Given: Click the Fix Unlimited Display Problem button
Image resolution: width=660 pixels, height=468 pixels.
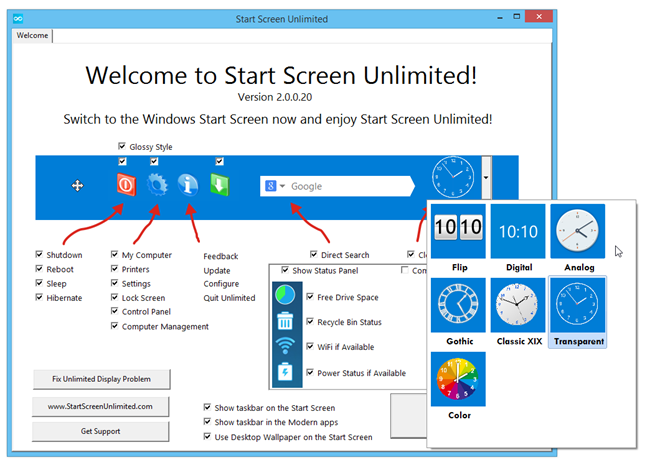Looking at the screenshot, I should pos(101,379).
